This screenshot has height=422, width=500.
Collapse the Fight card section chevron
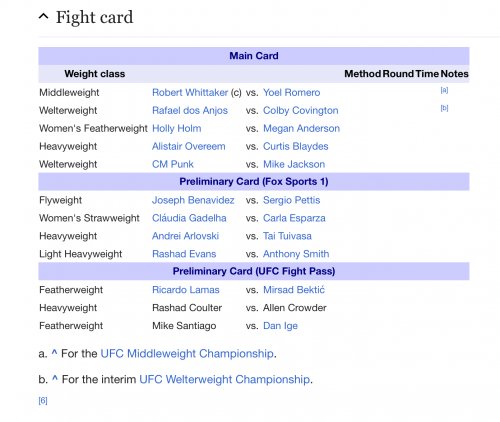44,16
